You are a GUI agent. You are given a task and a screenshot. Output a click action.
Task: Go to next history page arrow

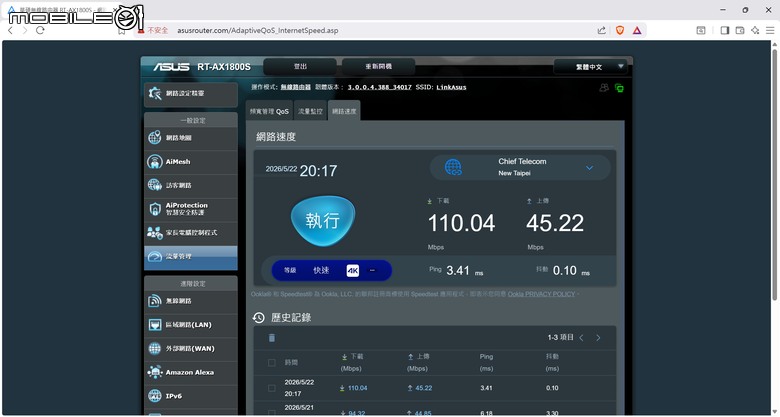tap(598, 338)
